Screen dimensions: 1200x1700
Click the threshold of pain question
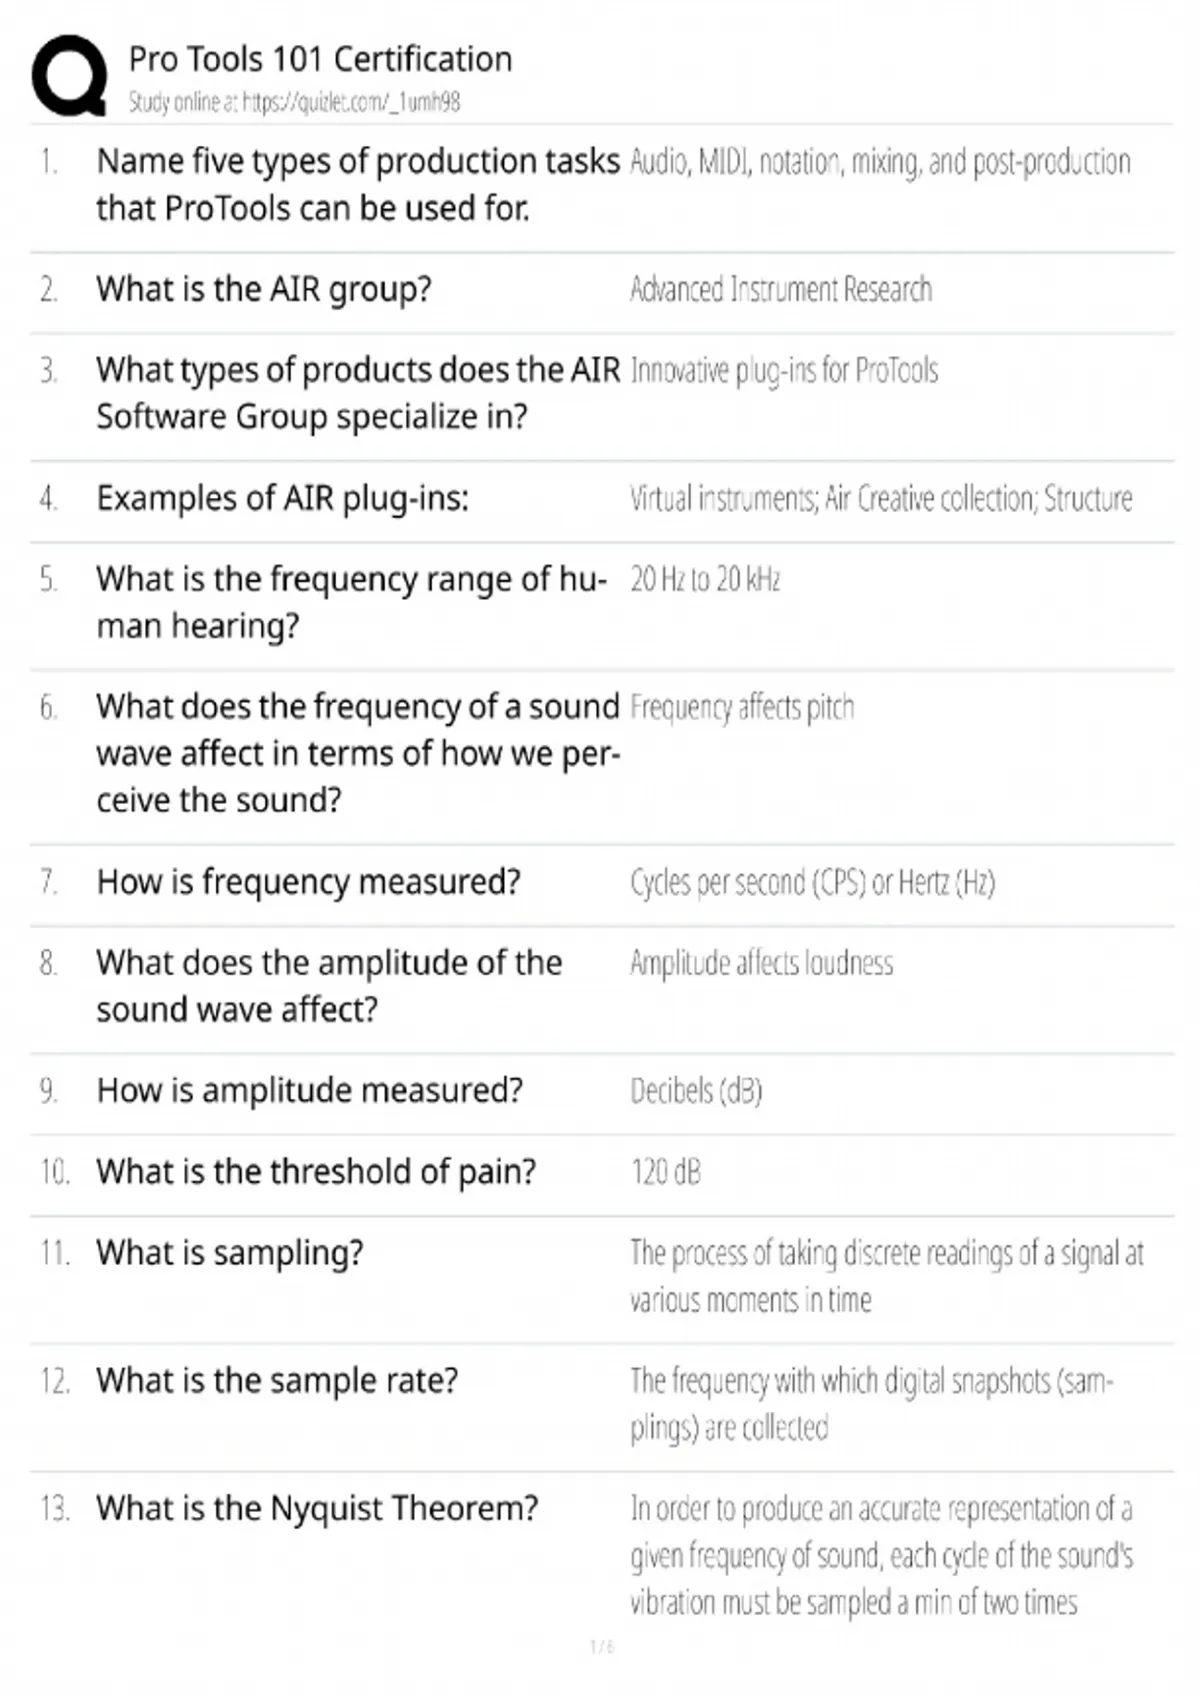tap(316, 1171)
